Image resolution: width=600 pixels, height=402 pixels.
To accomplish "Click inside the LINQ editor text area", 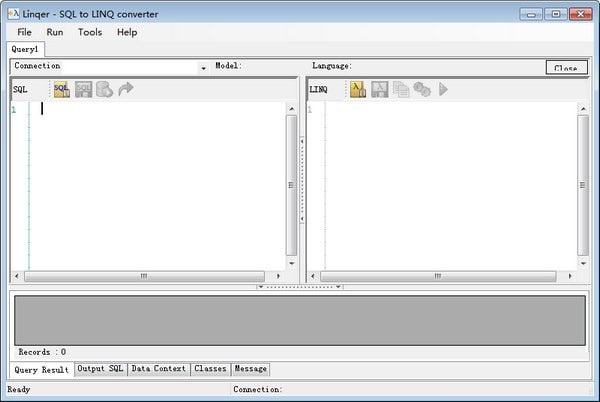I will (451, 186).
